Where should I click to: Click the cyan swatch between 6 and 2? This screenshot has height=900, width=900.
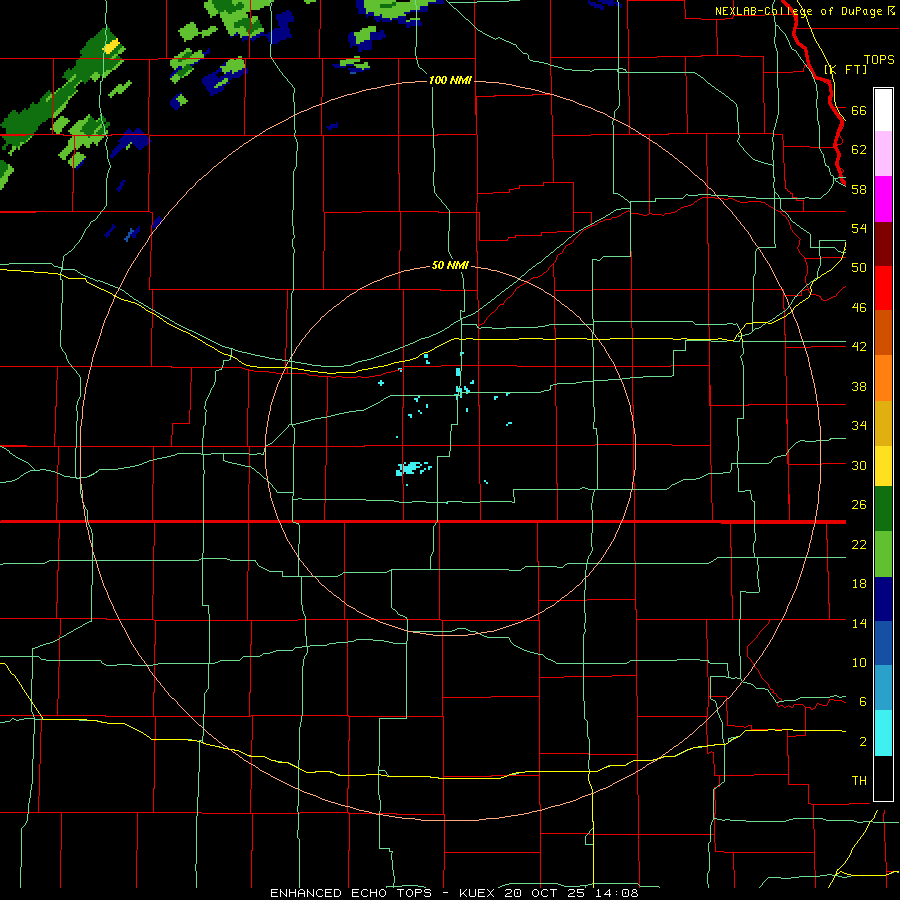(883, 733)
